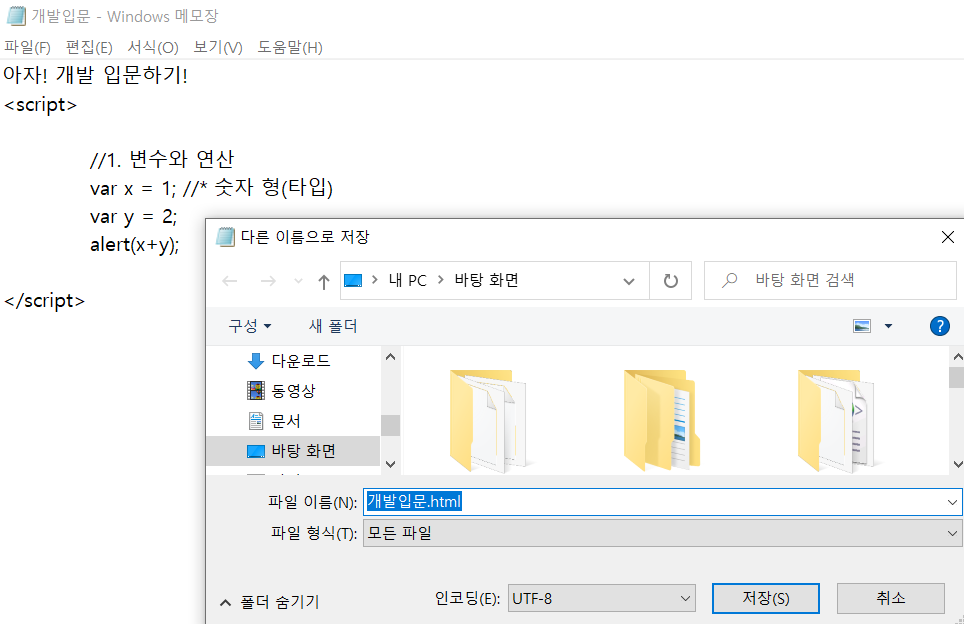The width and height of the screenshot is (964, 624).
Task: Click the search magnifier icon
Action: point(730,280)
